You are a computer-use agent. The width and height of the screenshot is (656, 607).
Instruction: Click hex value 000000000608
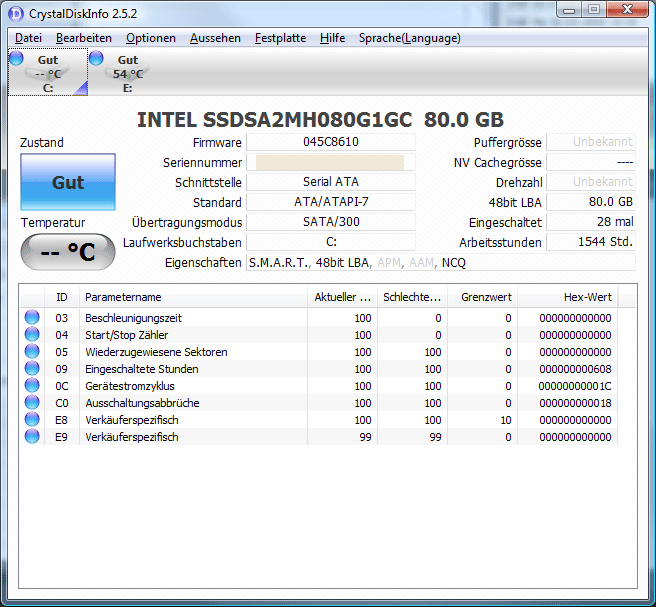(575, 369)
